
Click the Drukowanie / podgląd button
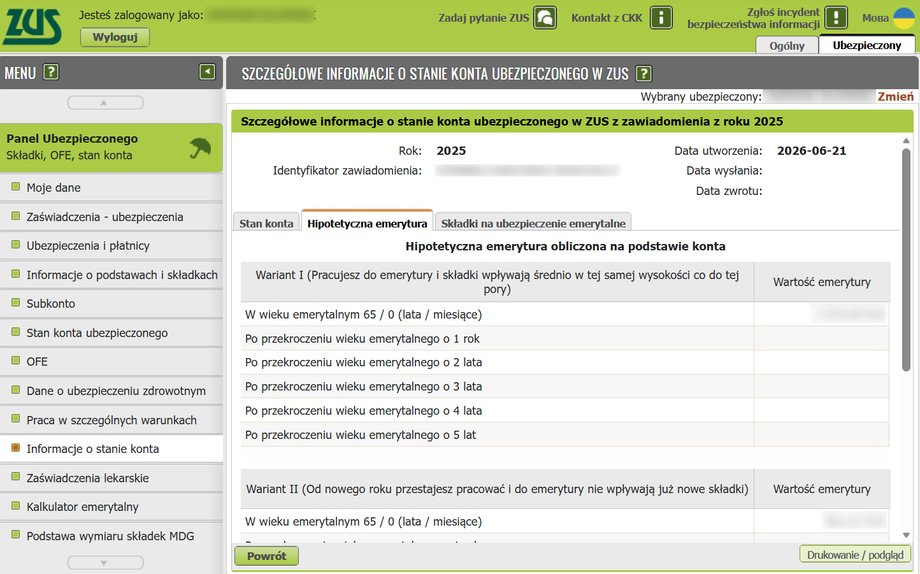[x=855, y=555]
